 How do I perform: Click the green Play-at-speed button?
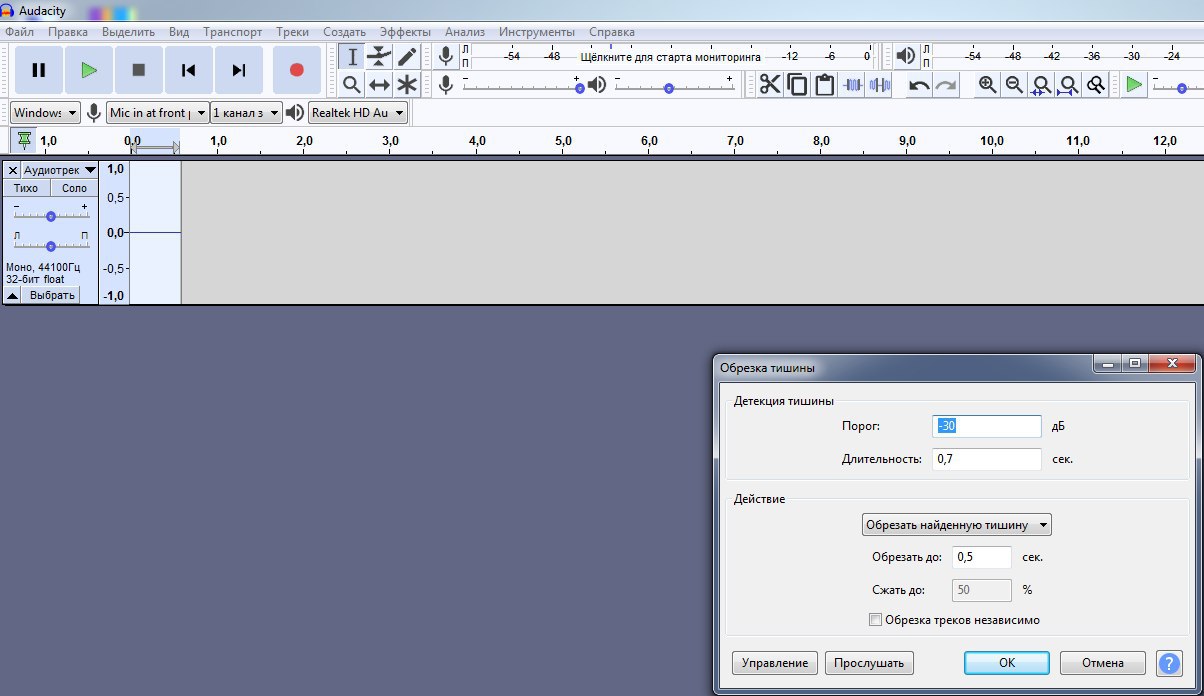tap(1134, 85)
